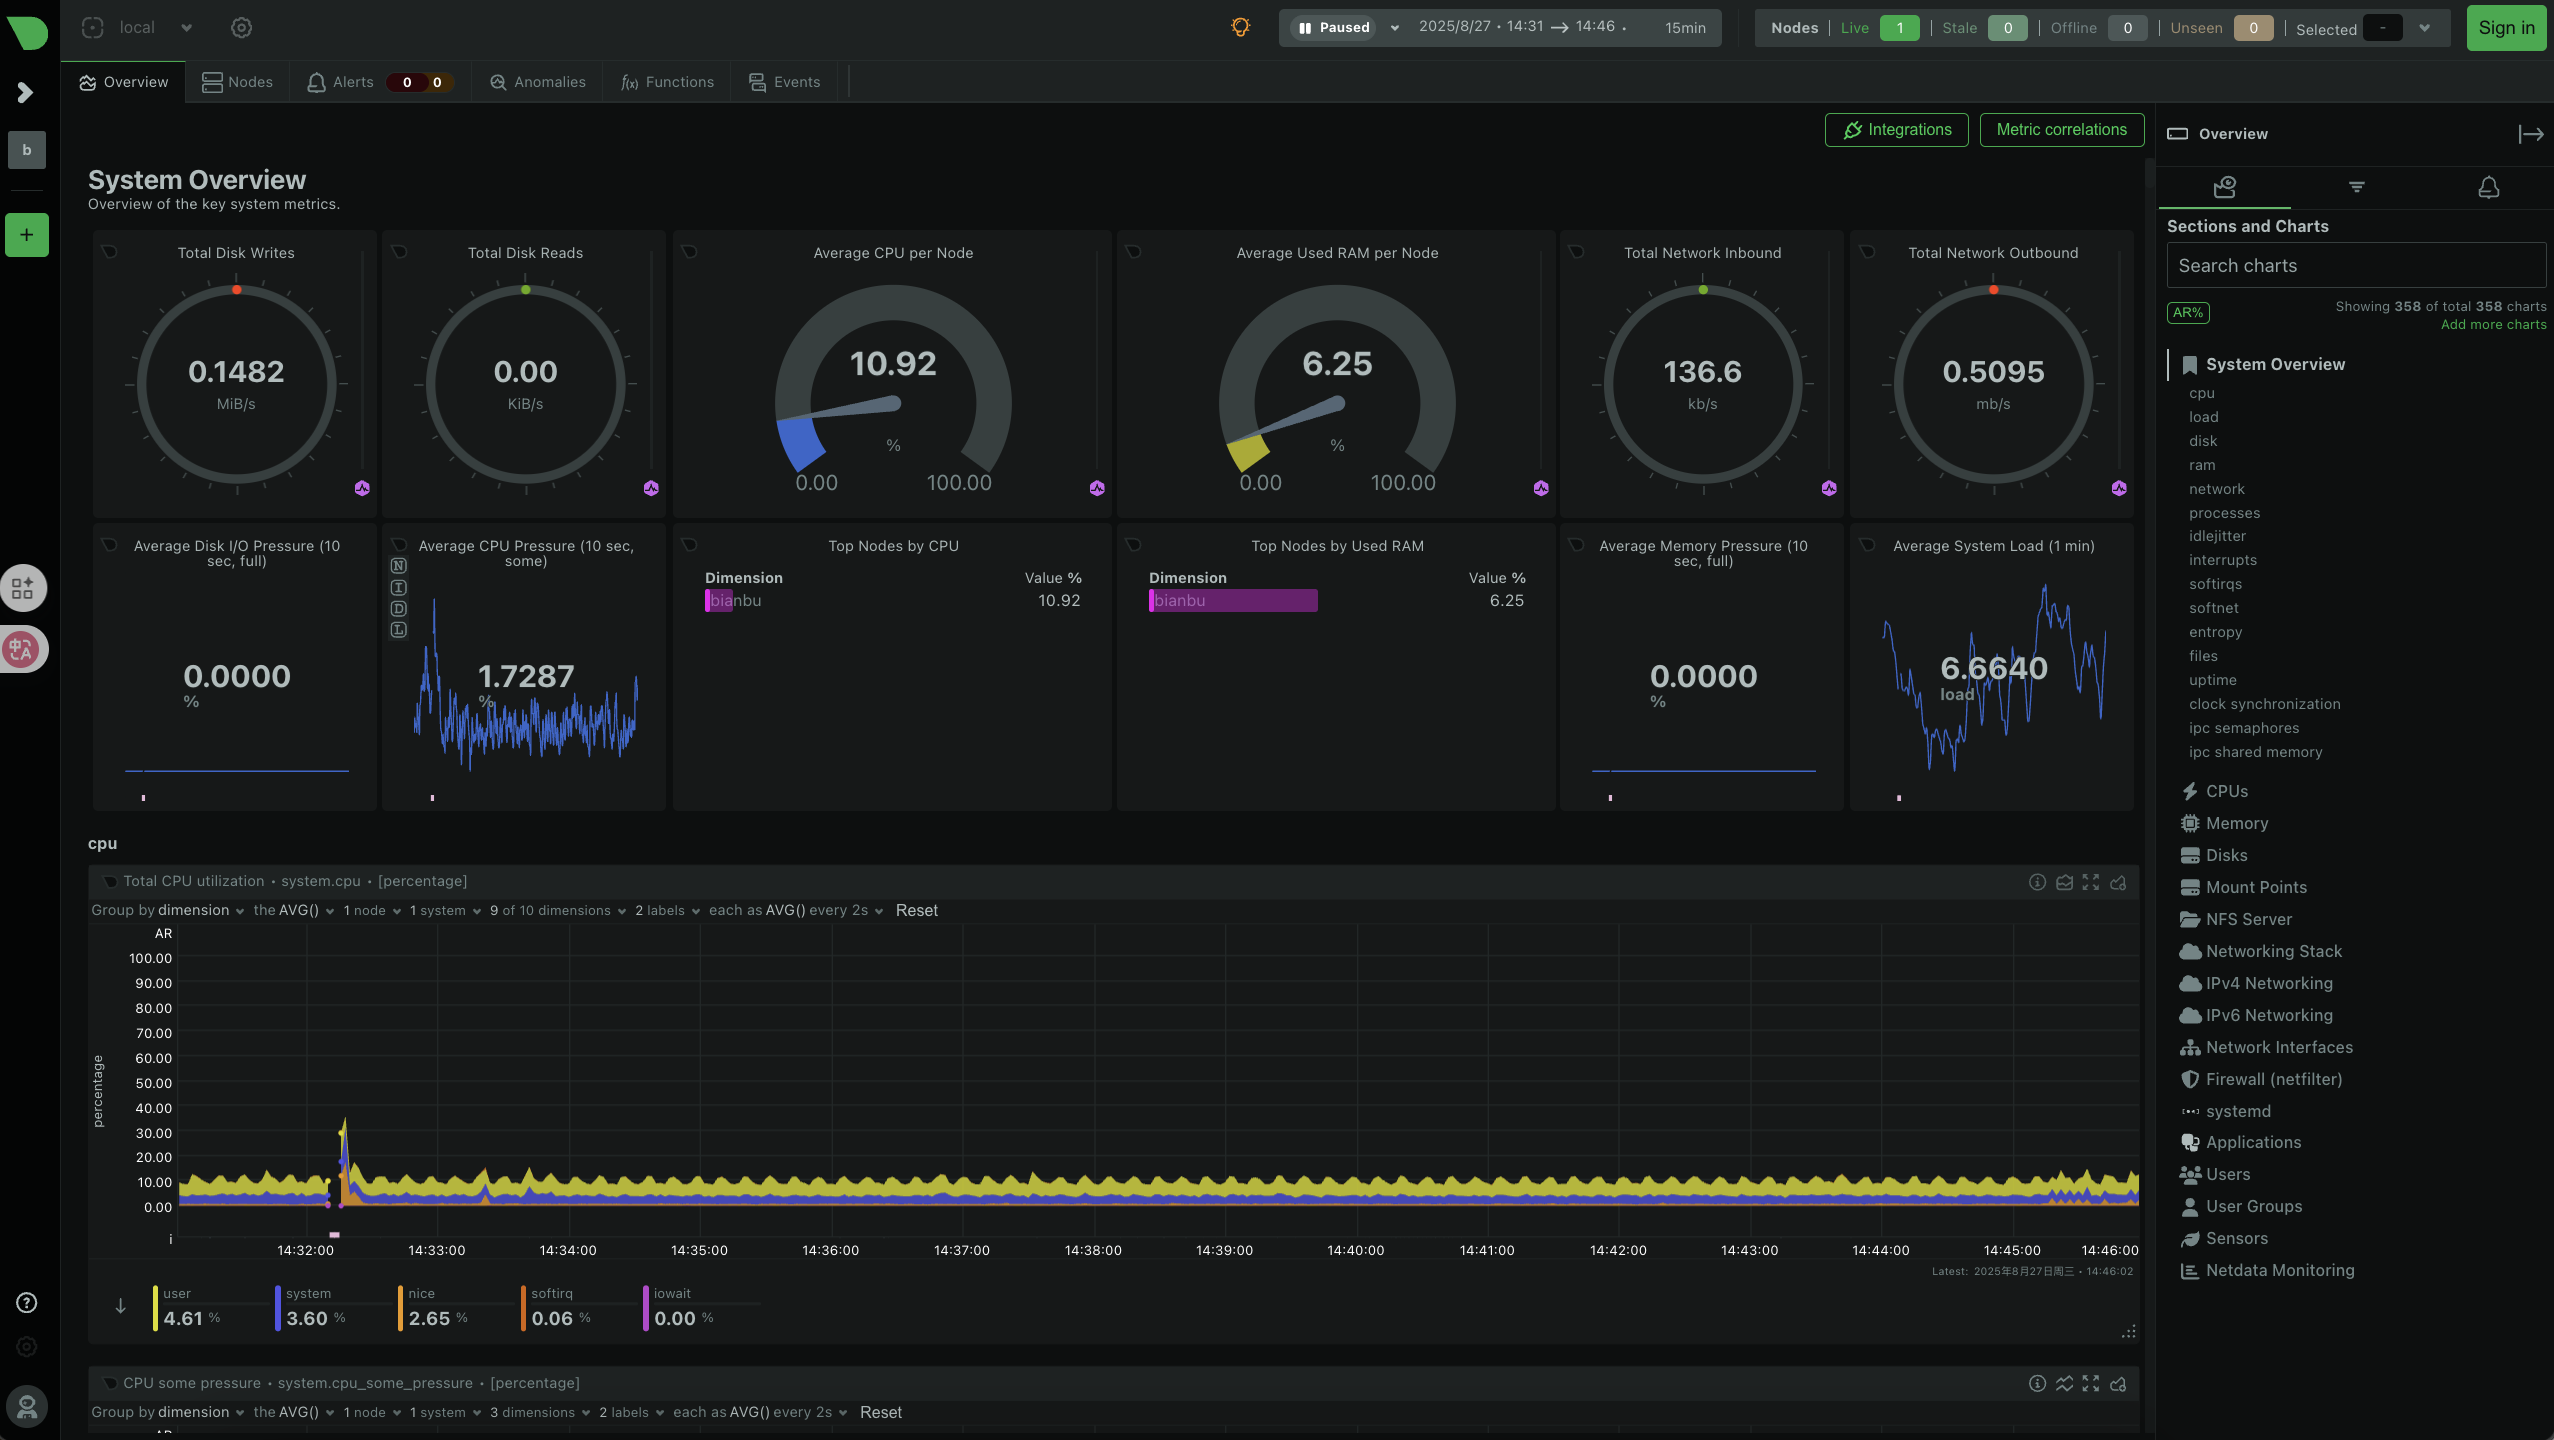Click the green plus button in left sidebar
The width and height of the screenshot is (2554, 1440).
(x=27, y=235)
